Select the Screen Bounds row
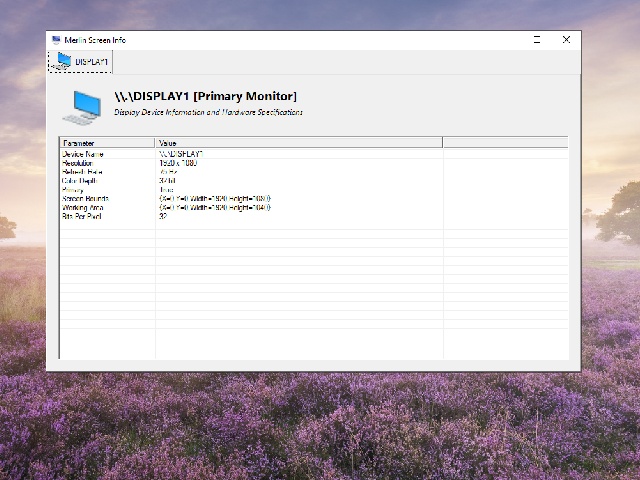Viewport: 640px width, 480px height. [x=313, y=199]
